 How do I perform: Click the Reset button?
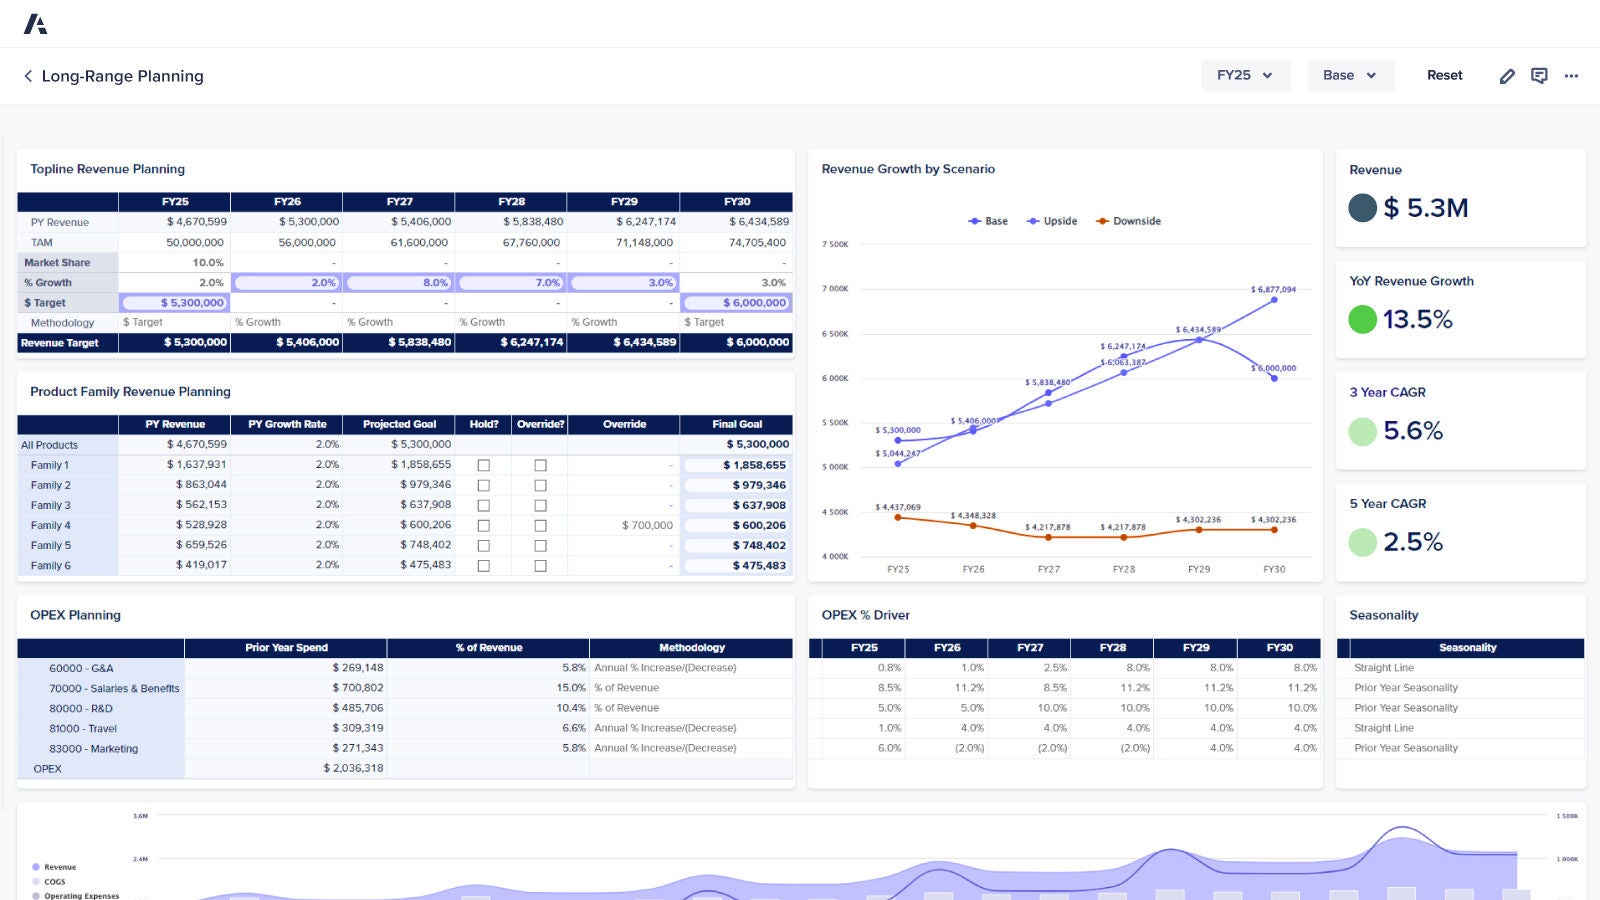click(1444, 75)
